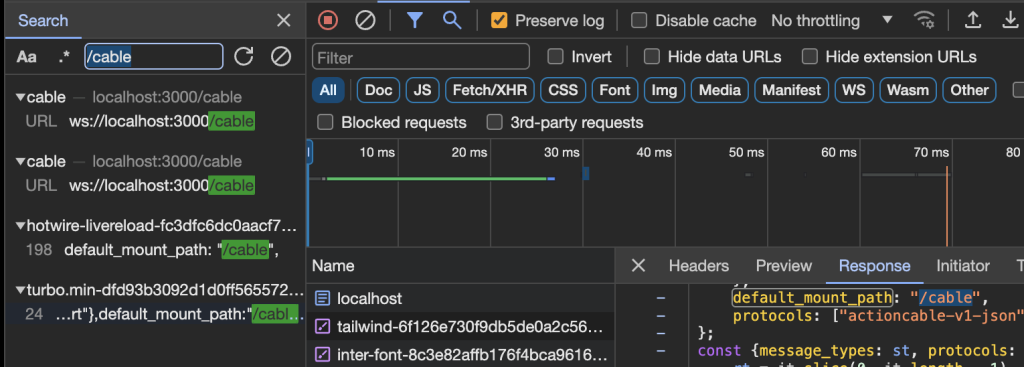
Task: Click the import HAR upload icon
Action: (973, 20)
